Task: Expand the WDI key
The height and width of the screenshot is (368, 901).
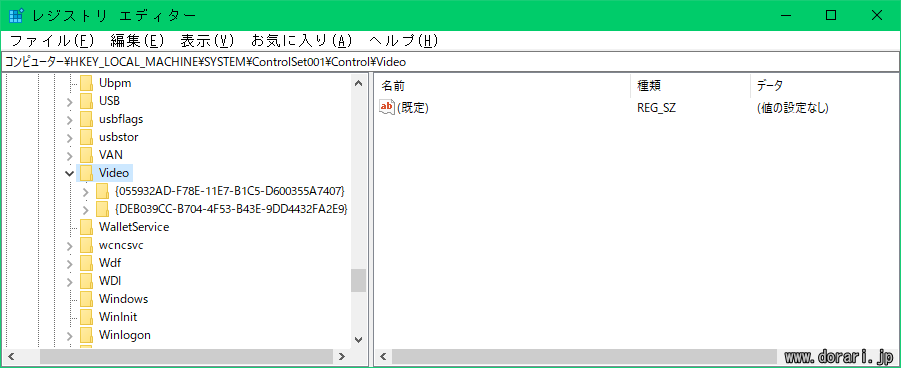Action: pos(70,282)
